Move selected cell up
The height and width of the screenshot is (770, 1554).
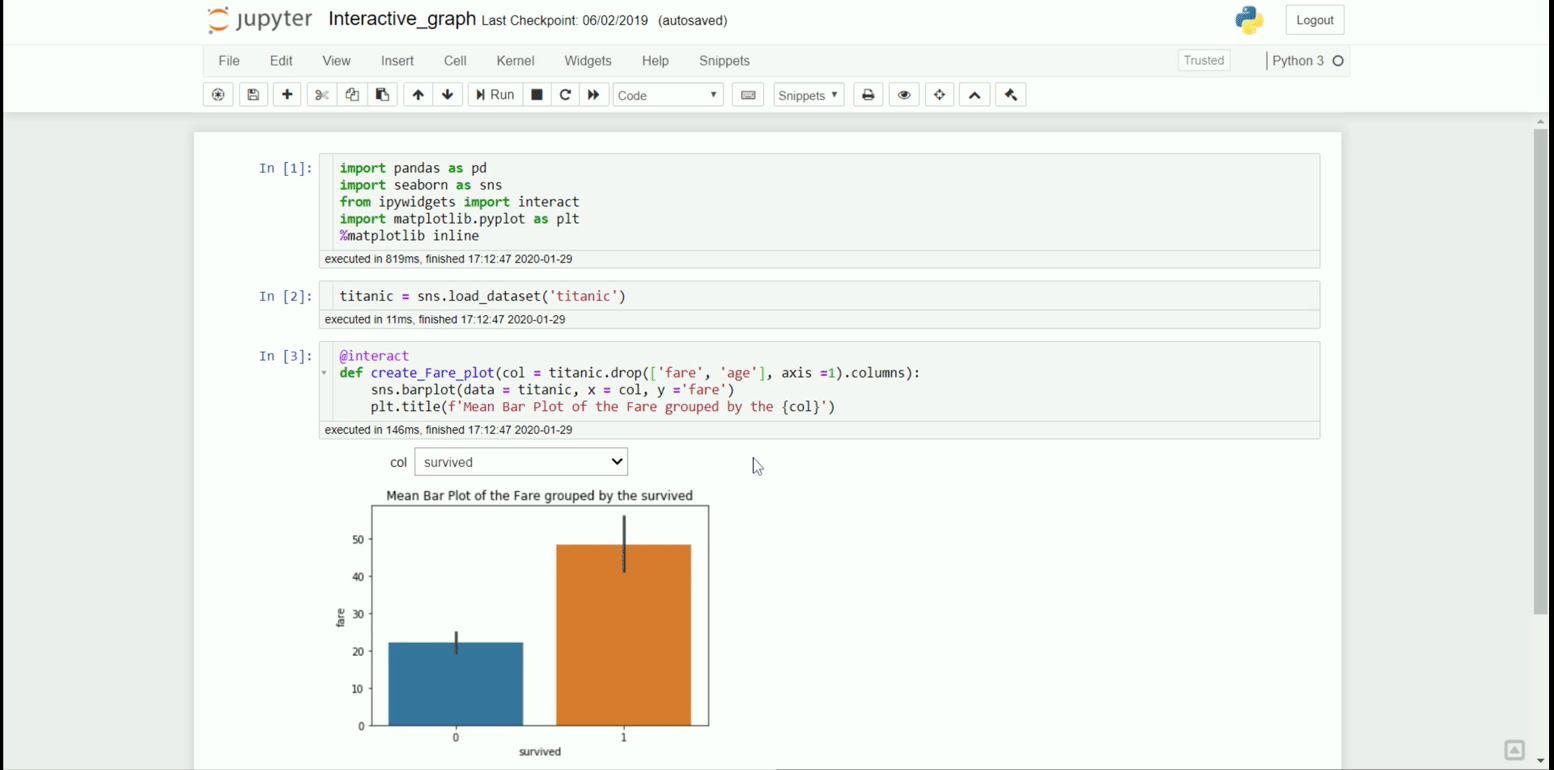coord(418,94)
